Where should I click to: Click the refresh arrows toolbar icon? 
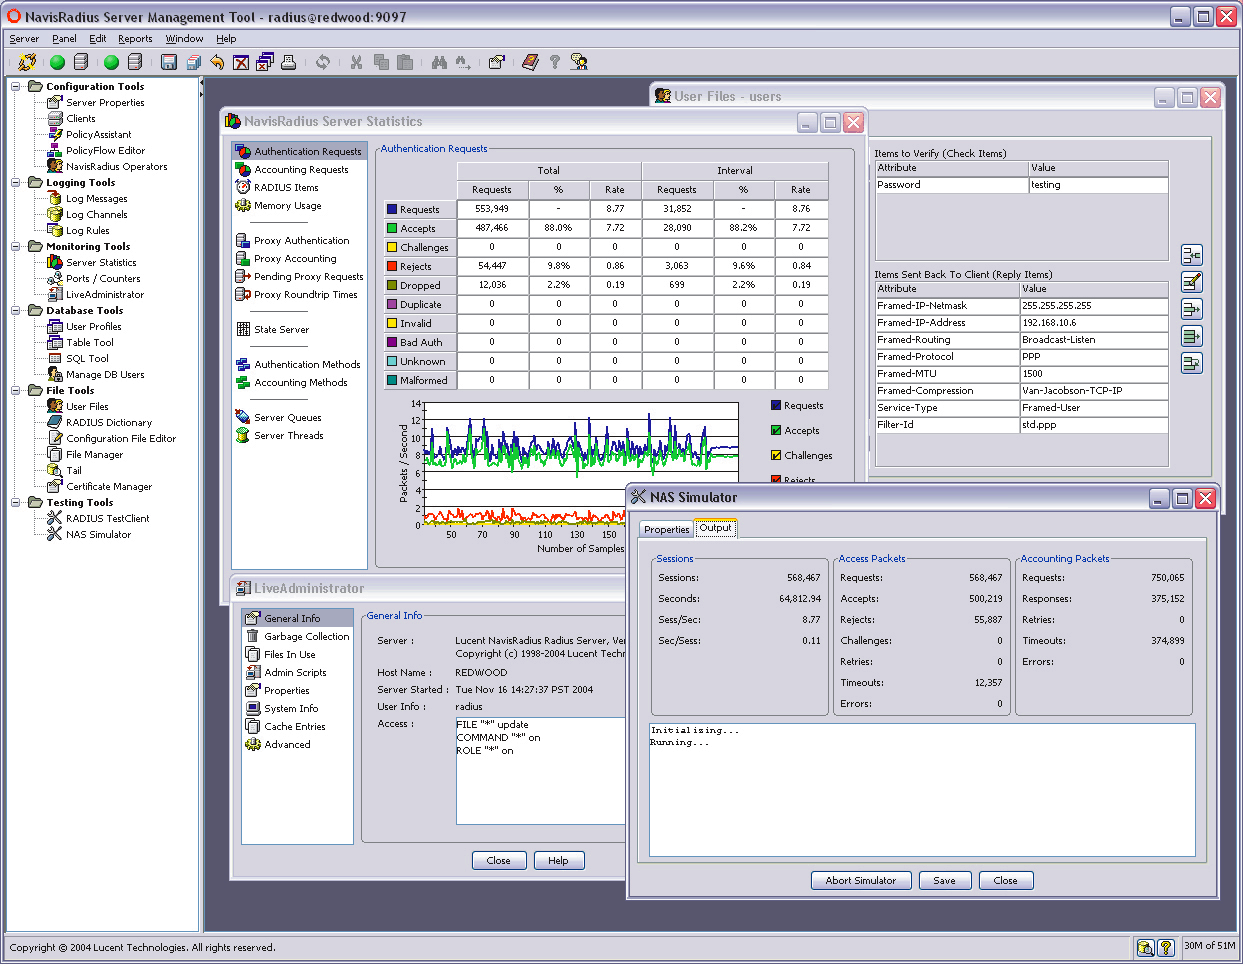point(323,62)
